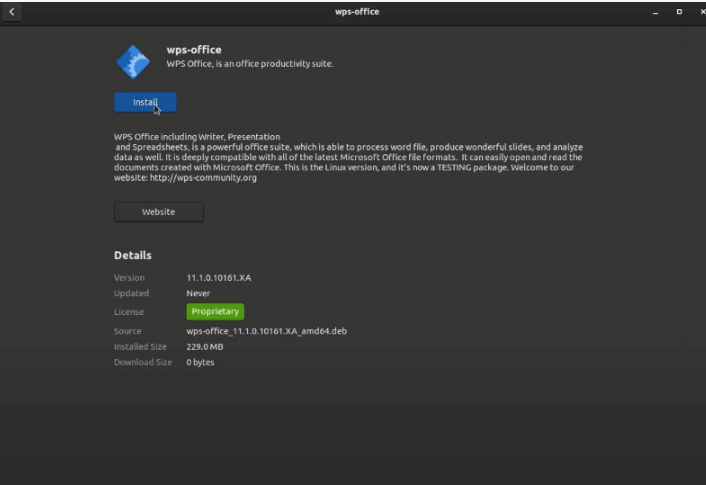Click the wps-office app name heading
706x485 pixels.
pyautogui.click(x=194, y=50)
